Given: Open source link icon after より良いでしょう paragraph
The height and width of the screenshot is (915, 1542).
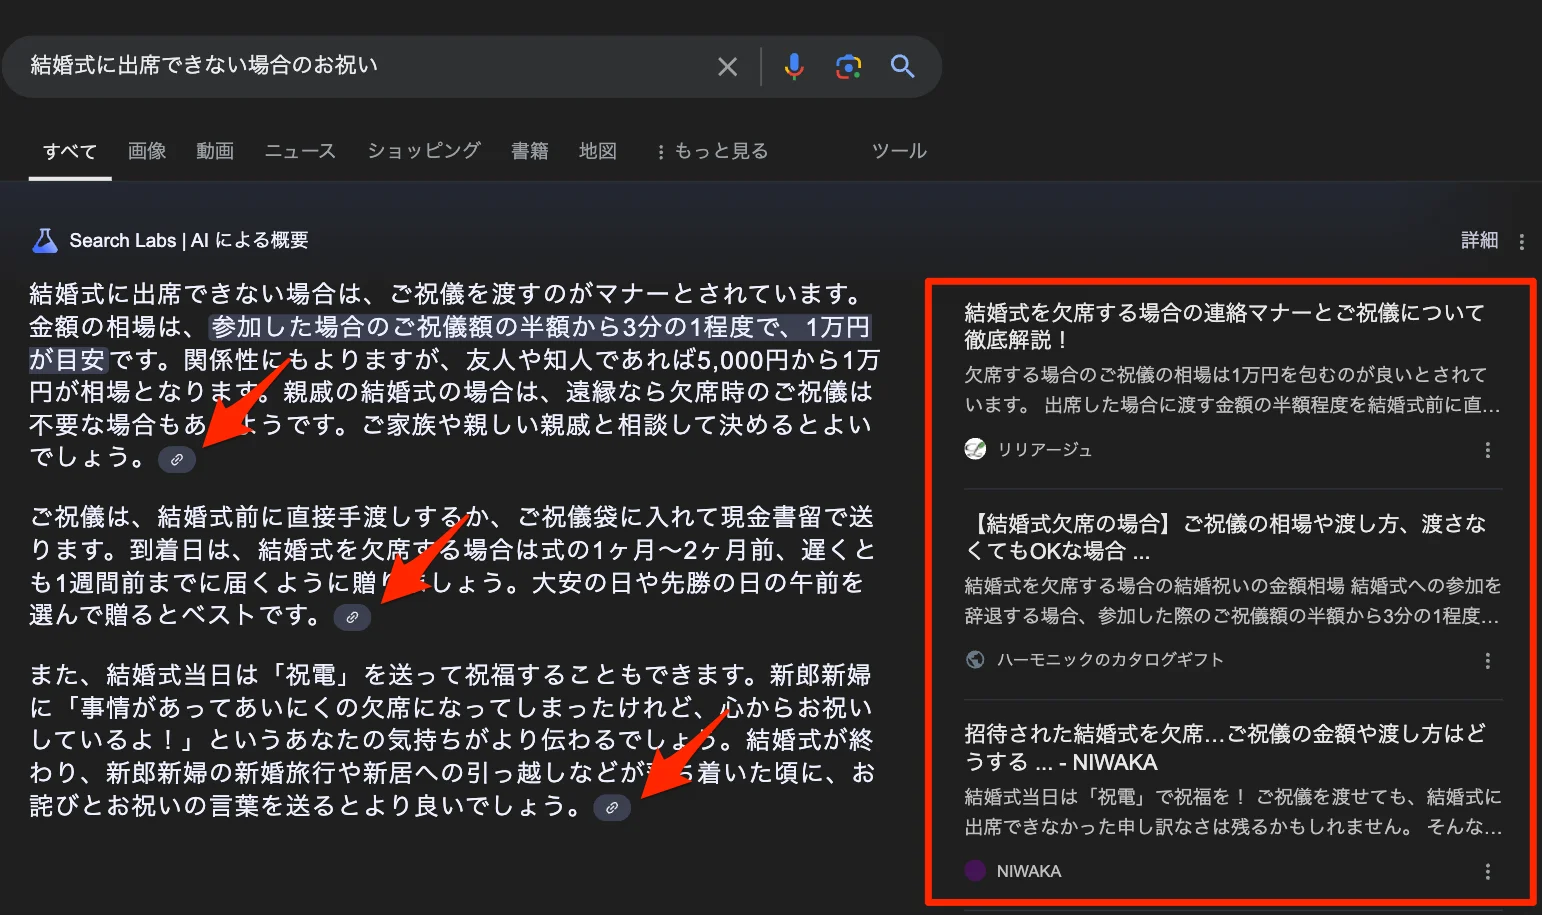Looking at the screenshot, I should point(612,807).
